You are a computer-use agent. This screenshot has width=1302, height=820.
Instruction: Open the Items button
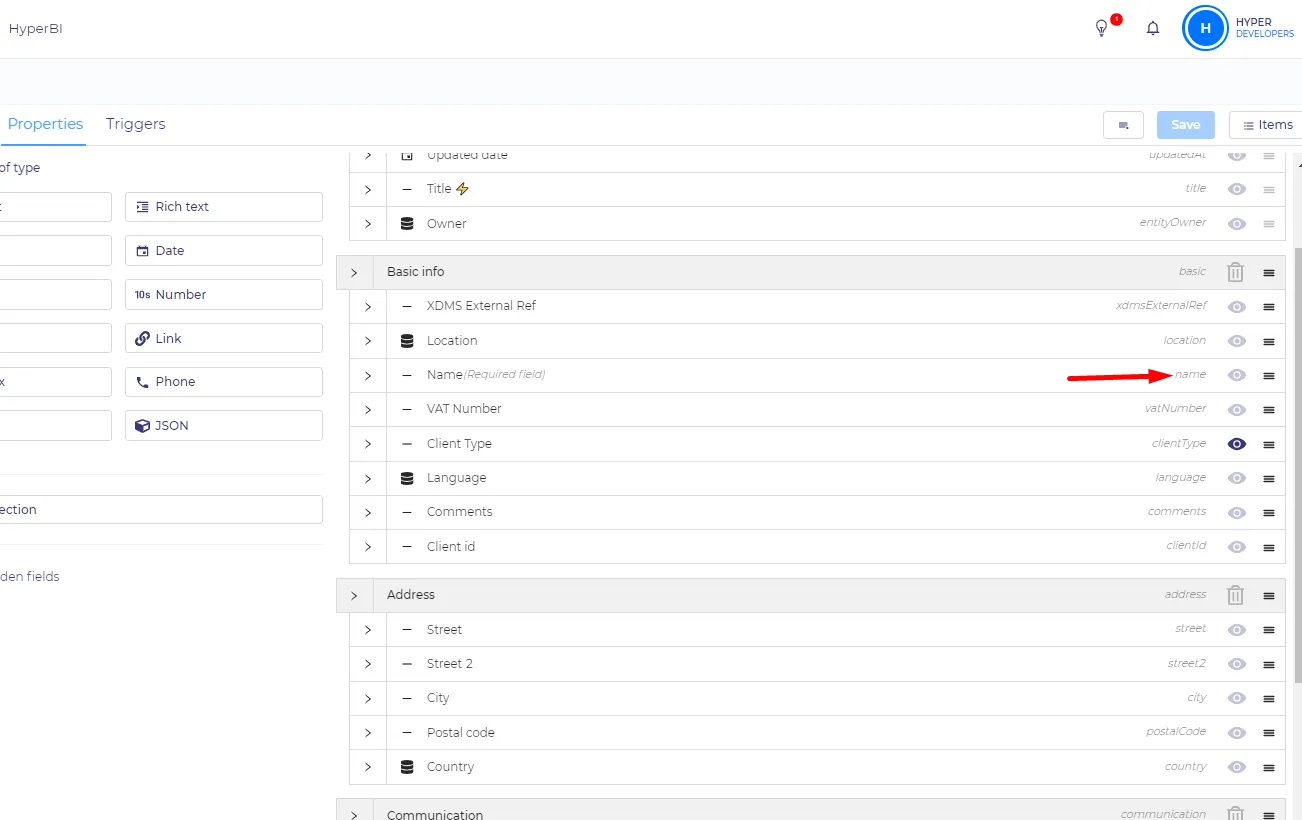click(x=1267, y=125)
